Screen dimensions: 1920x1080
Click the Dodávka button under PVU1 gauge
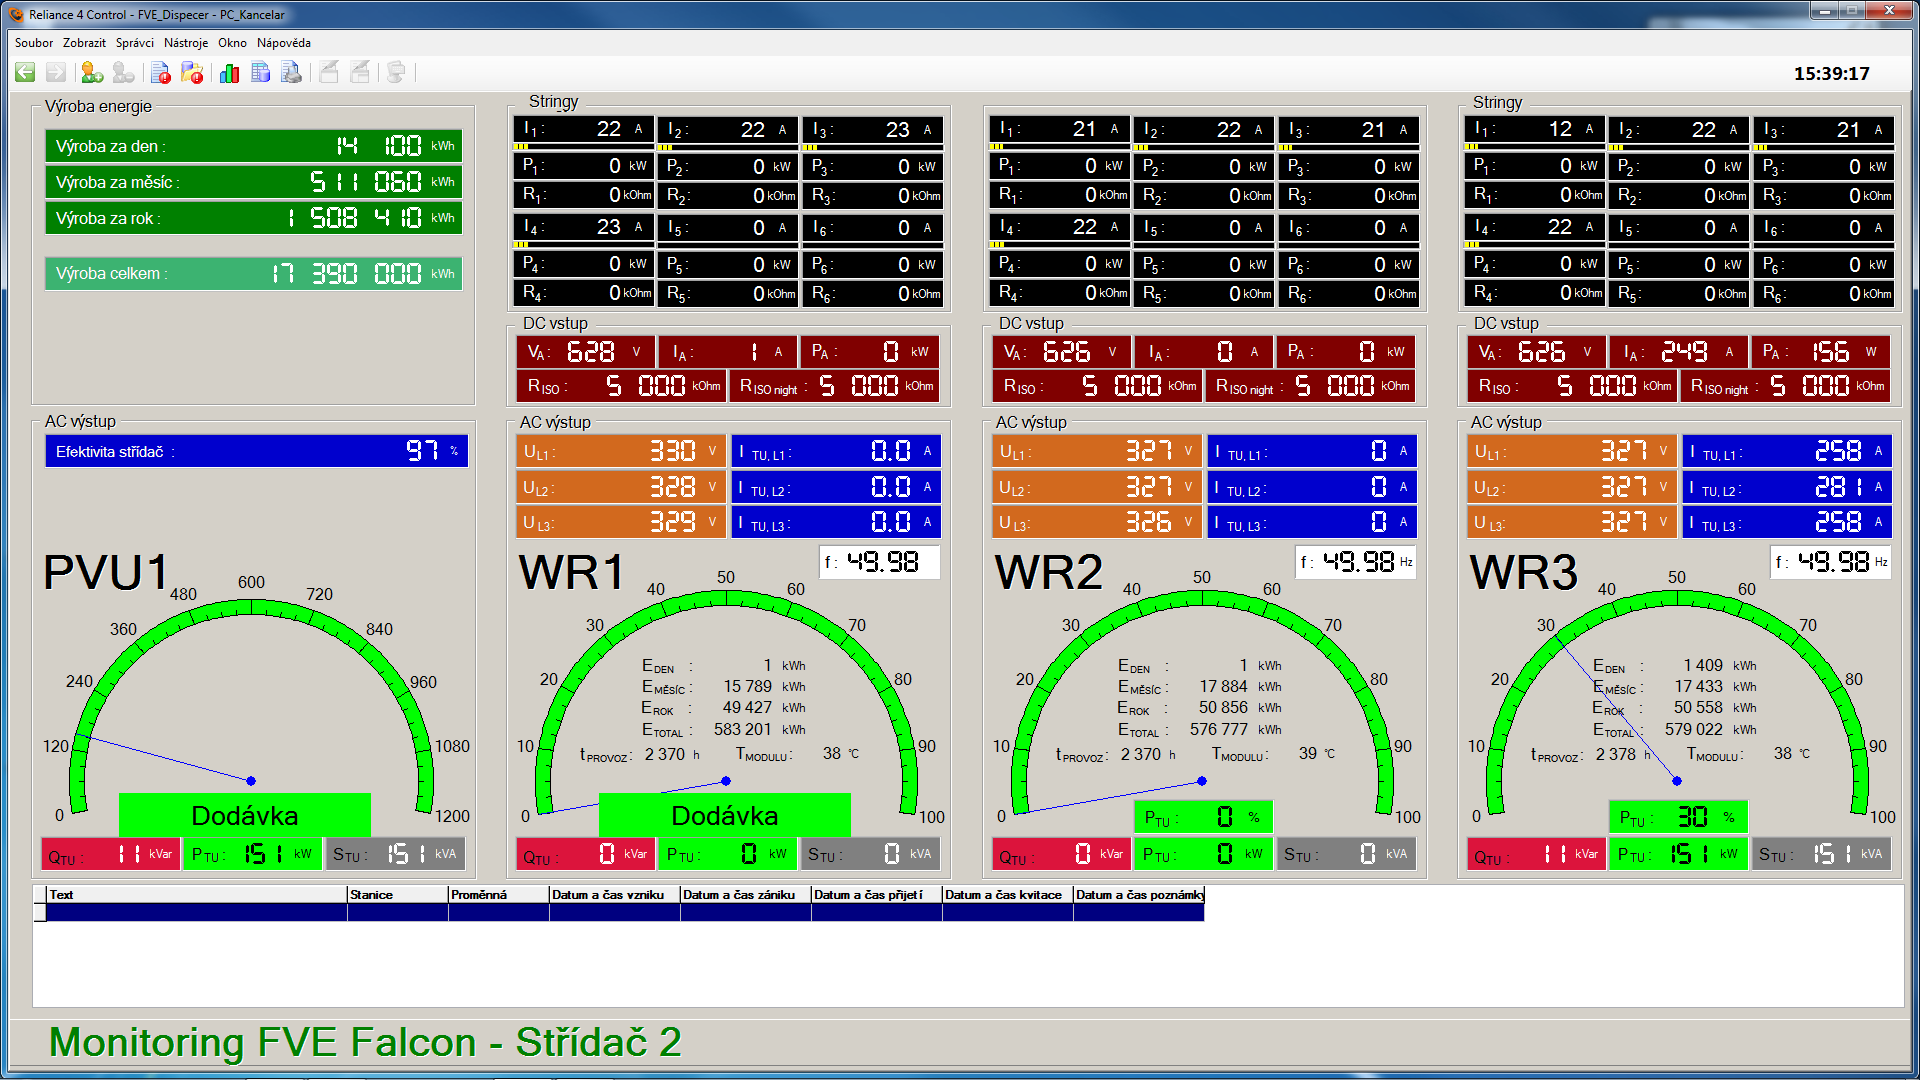click(245, 816)
